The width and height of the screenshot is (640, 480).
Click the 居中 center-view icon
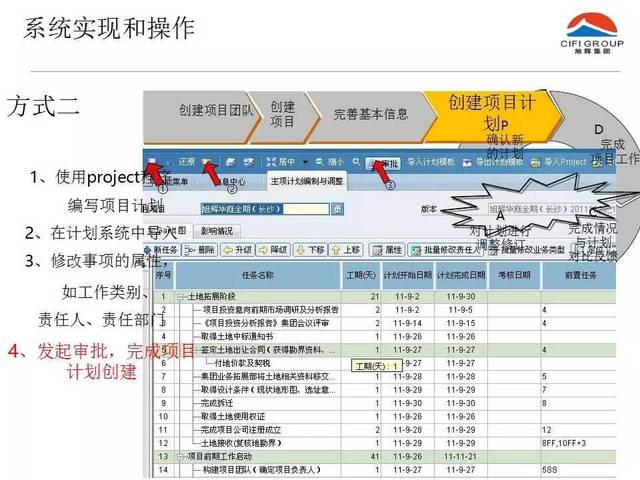[271, 162]
